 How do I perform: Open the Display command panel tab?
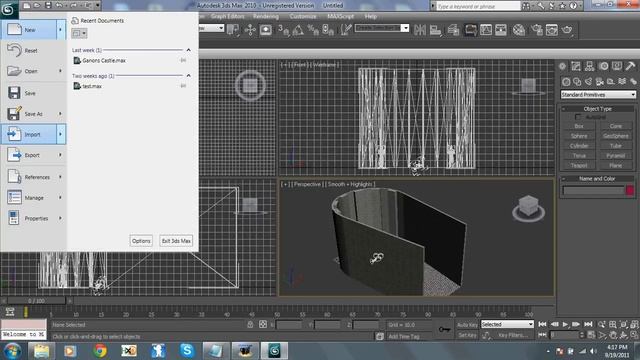coord(617,66)
